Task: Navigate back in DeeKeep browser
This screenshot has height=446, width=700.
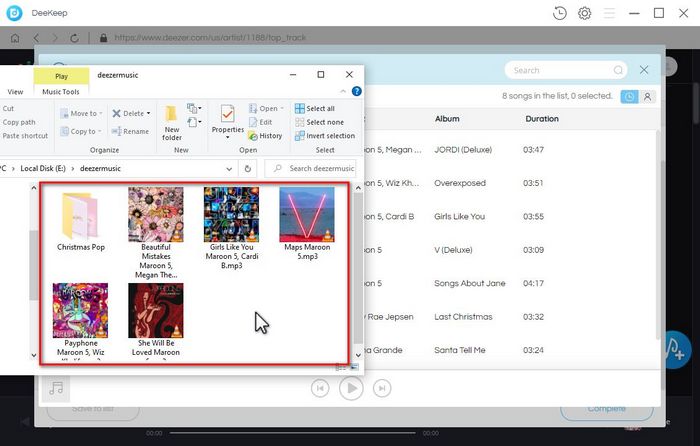Action: 37,38
